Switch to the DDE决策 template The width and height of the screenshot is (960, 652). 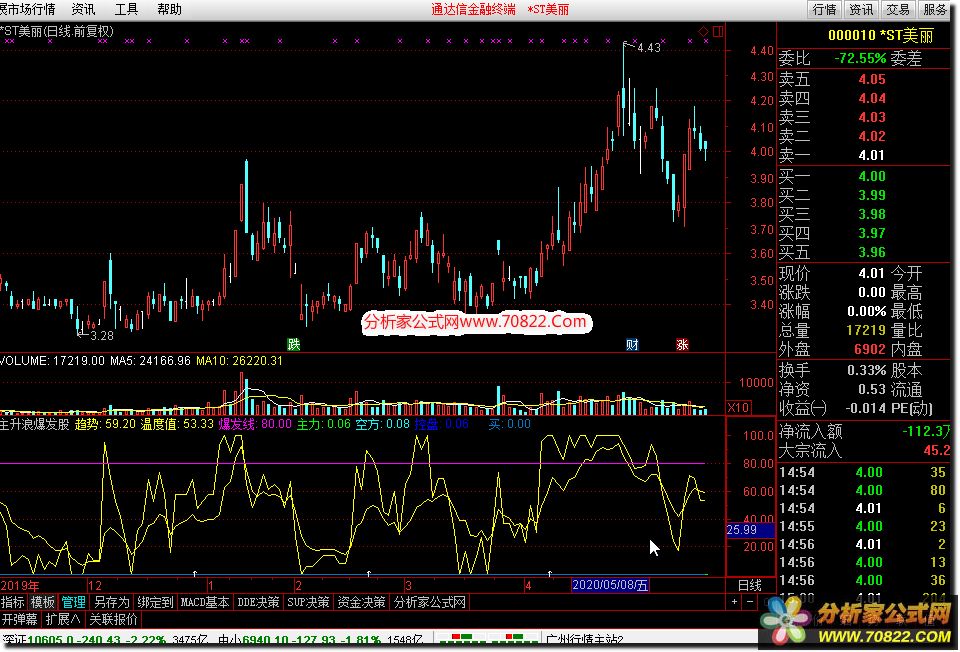pyautogui.click(x=258, y=602)
